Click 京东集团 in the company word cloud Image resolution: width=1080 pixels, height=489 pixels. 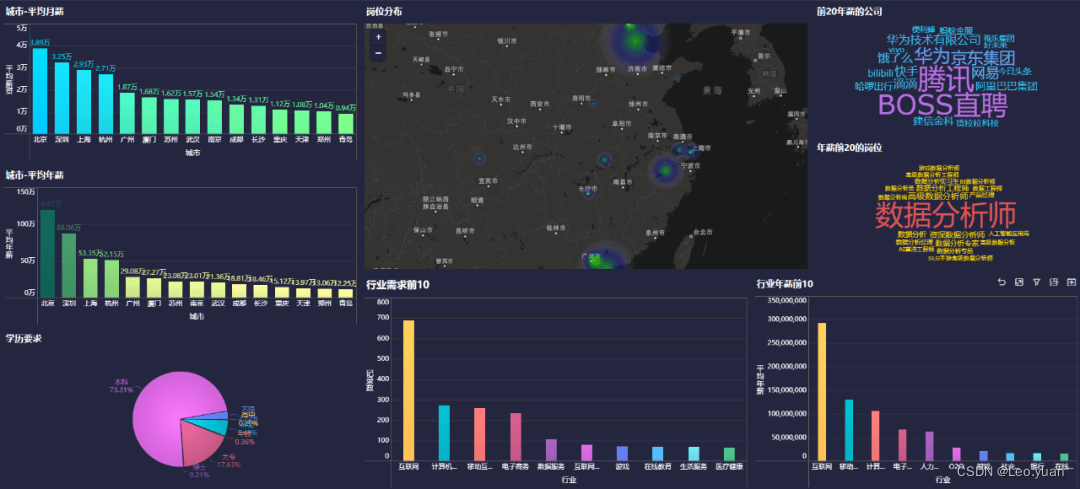click(x=983, y=57)
